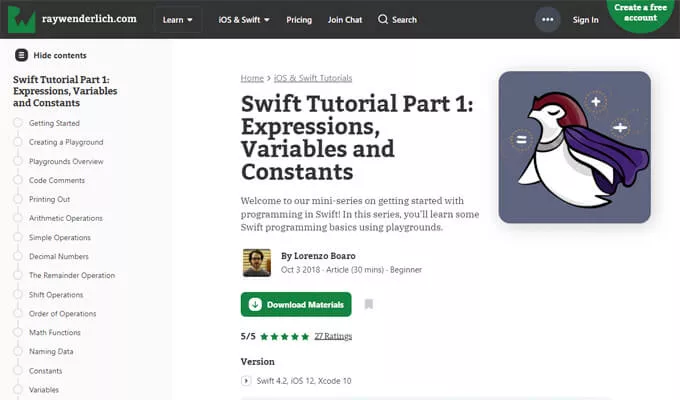Click the Download Materials button
Viewport: 680px width, 400px height.
pyautogui.click(x=296, y=305)
